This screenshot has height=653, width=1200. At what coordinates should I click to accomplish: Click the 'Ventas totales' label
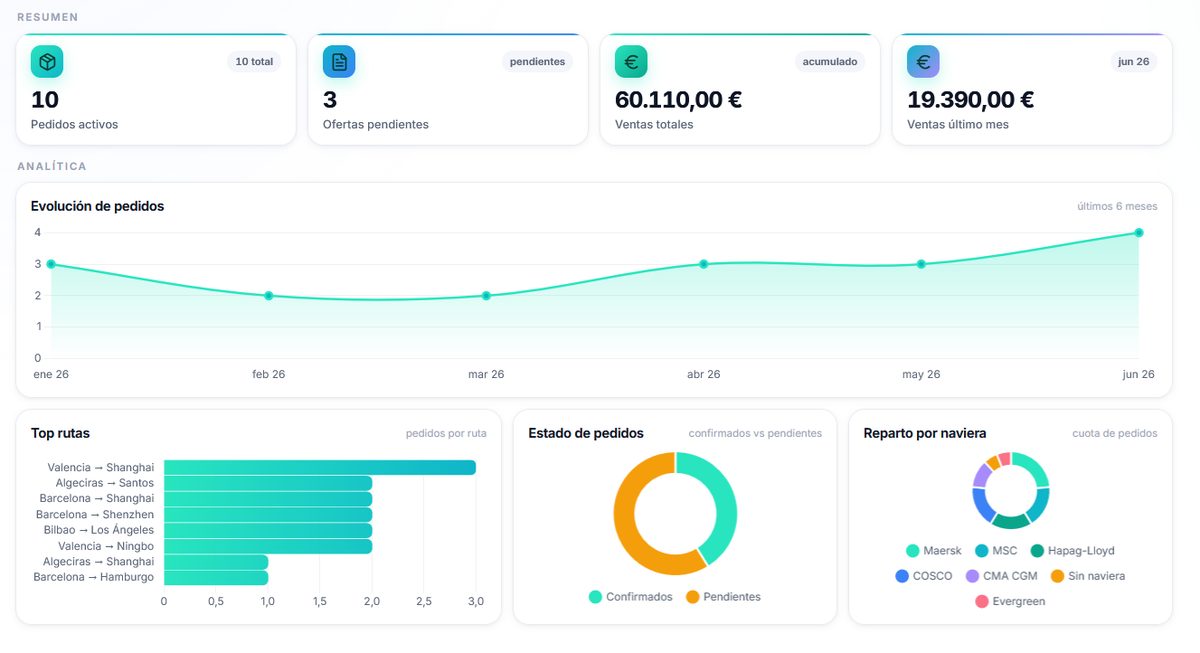click(x=654, y=125)
